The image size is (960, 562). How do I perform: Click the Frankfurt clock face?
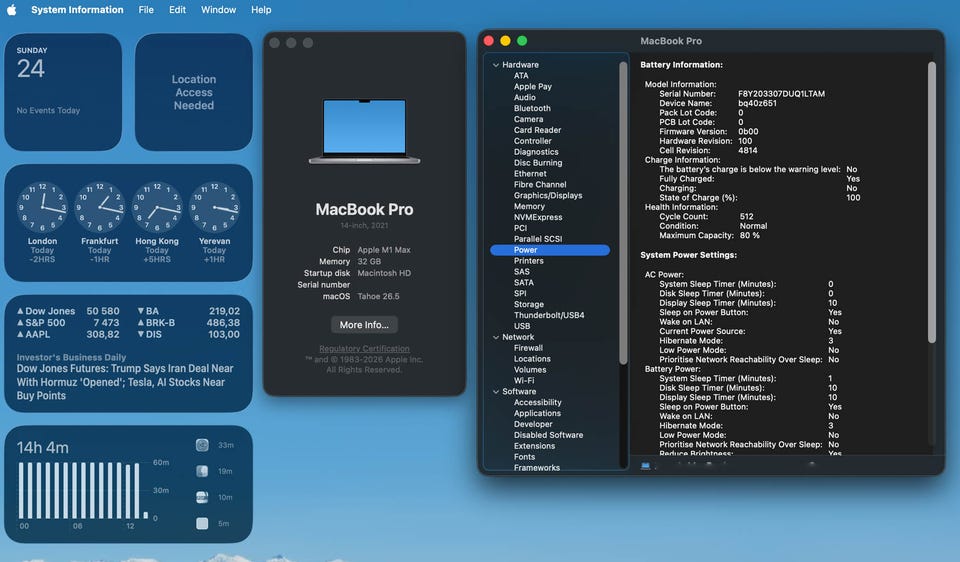coord(100,208)
